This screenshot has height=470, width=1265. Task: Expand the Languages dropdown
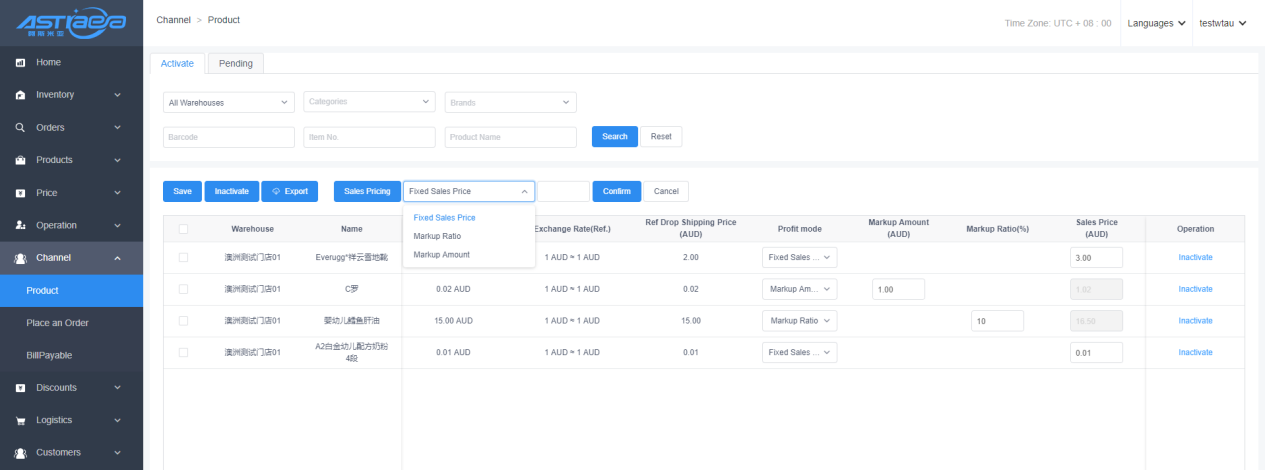pyautogui.click(x=1156, y=23)
